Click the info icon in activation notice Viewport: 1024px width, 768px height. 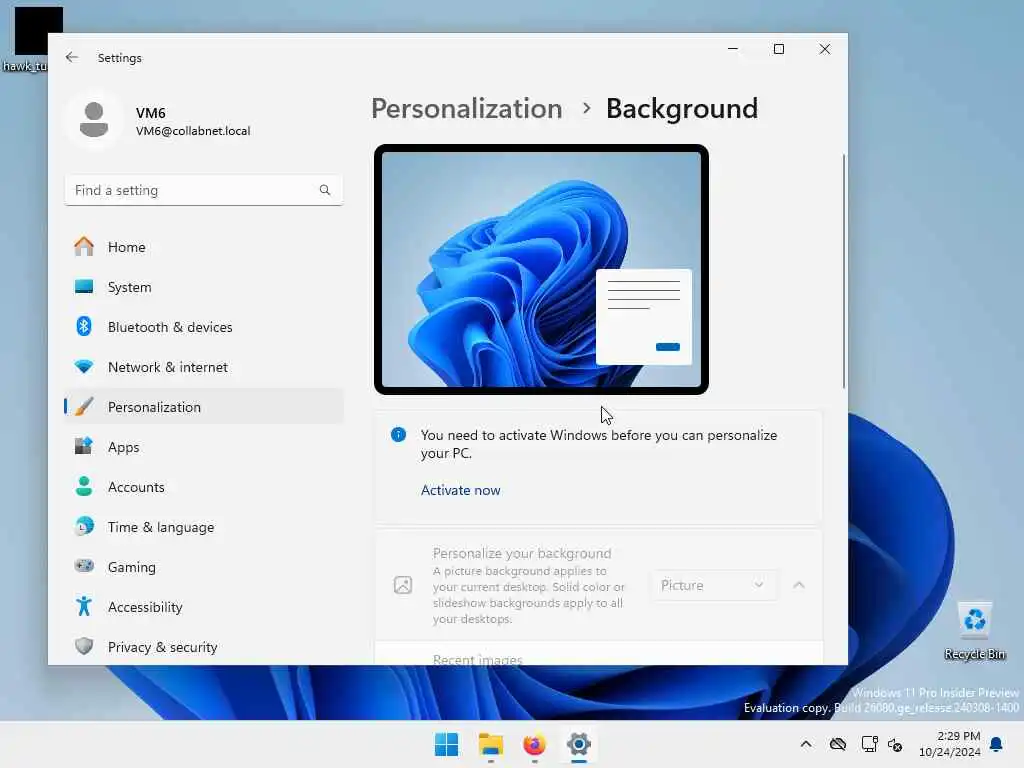398,435
